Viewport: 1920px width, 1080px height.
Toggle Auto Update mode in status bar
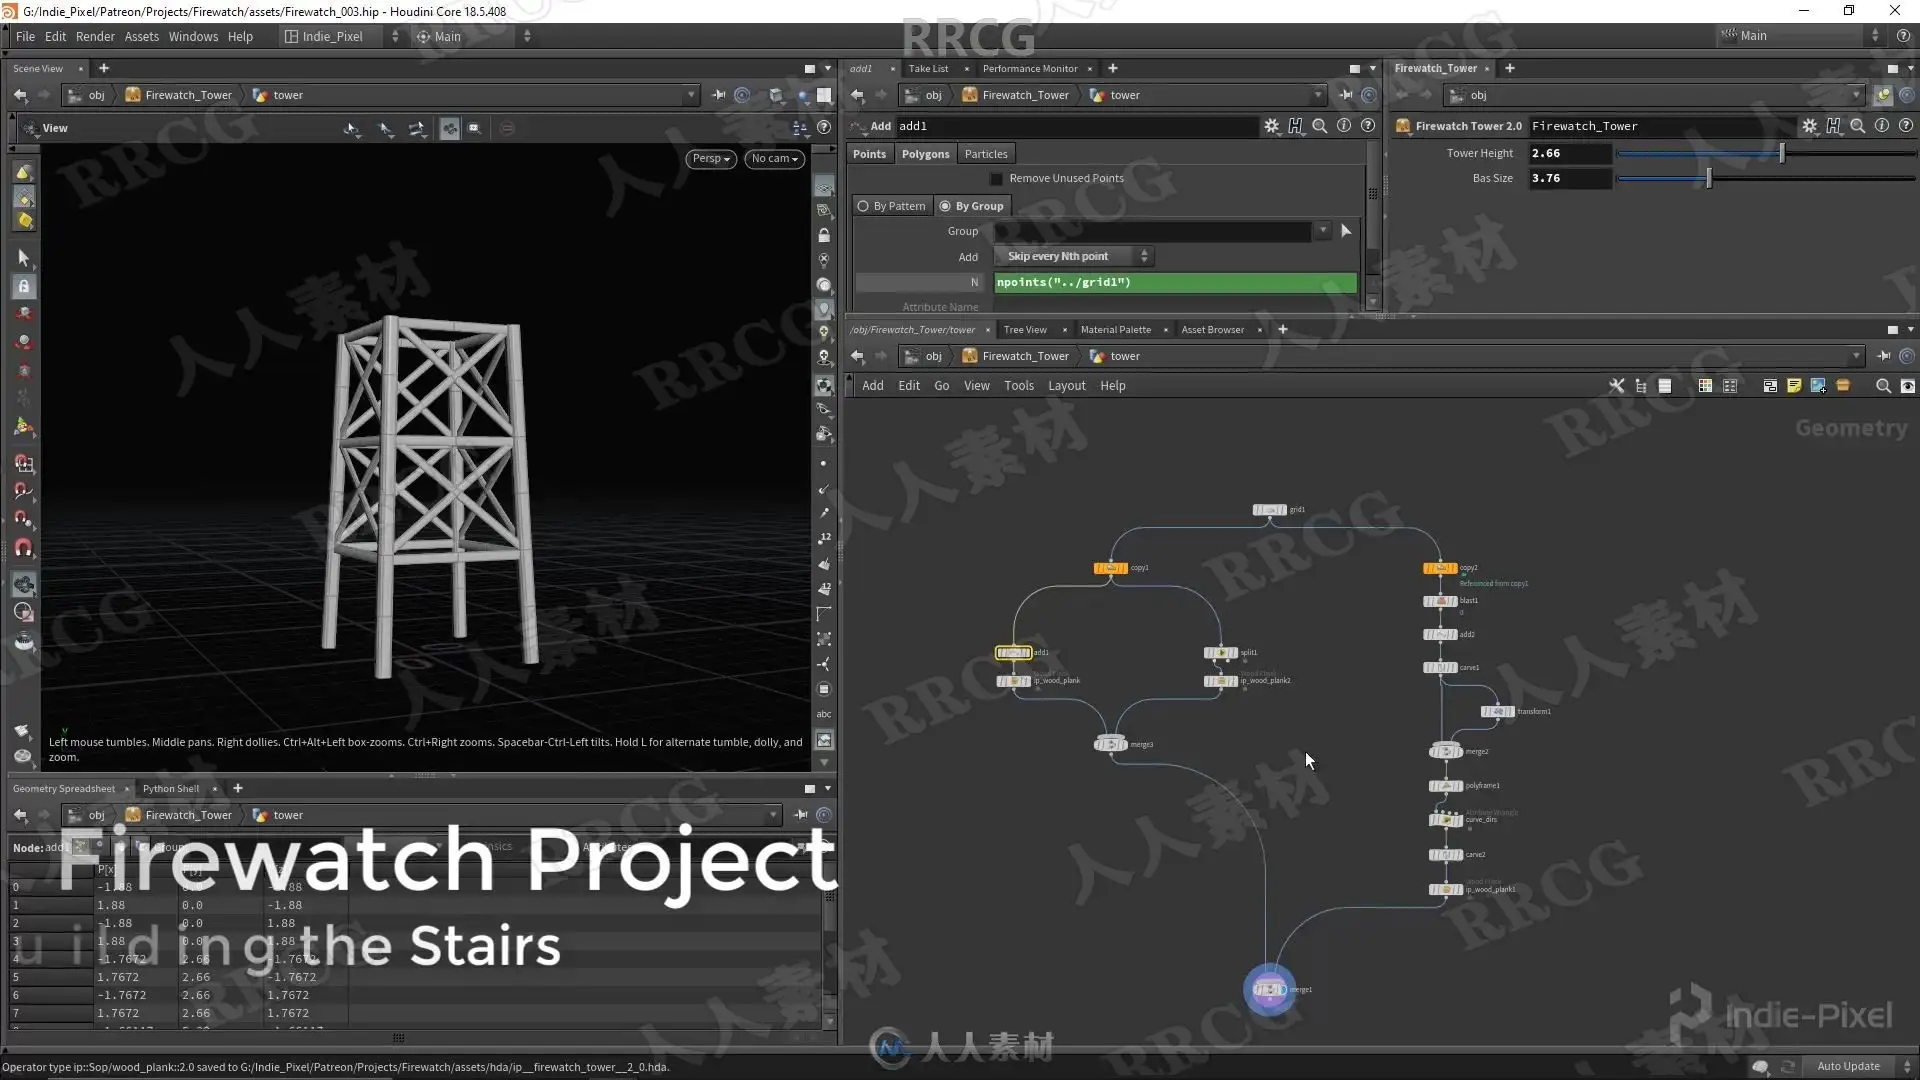(x=1848, y=1066)
